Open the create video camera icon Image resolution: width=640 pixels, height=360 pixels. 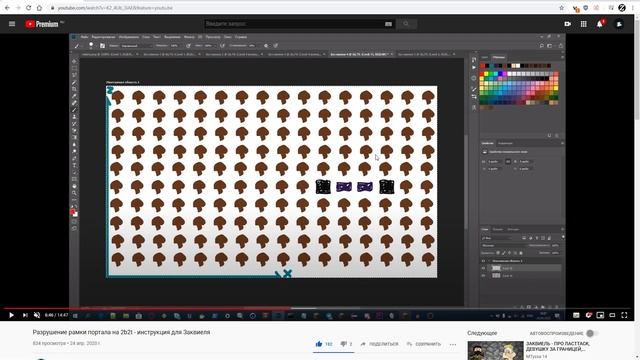pyautogui.click(x=567, y=24)
